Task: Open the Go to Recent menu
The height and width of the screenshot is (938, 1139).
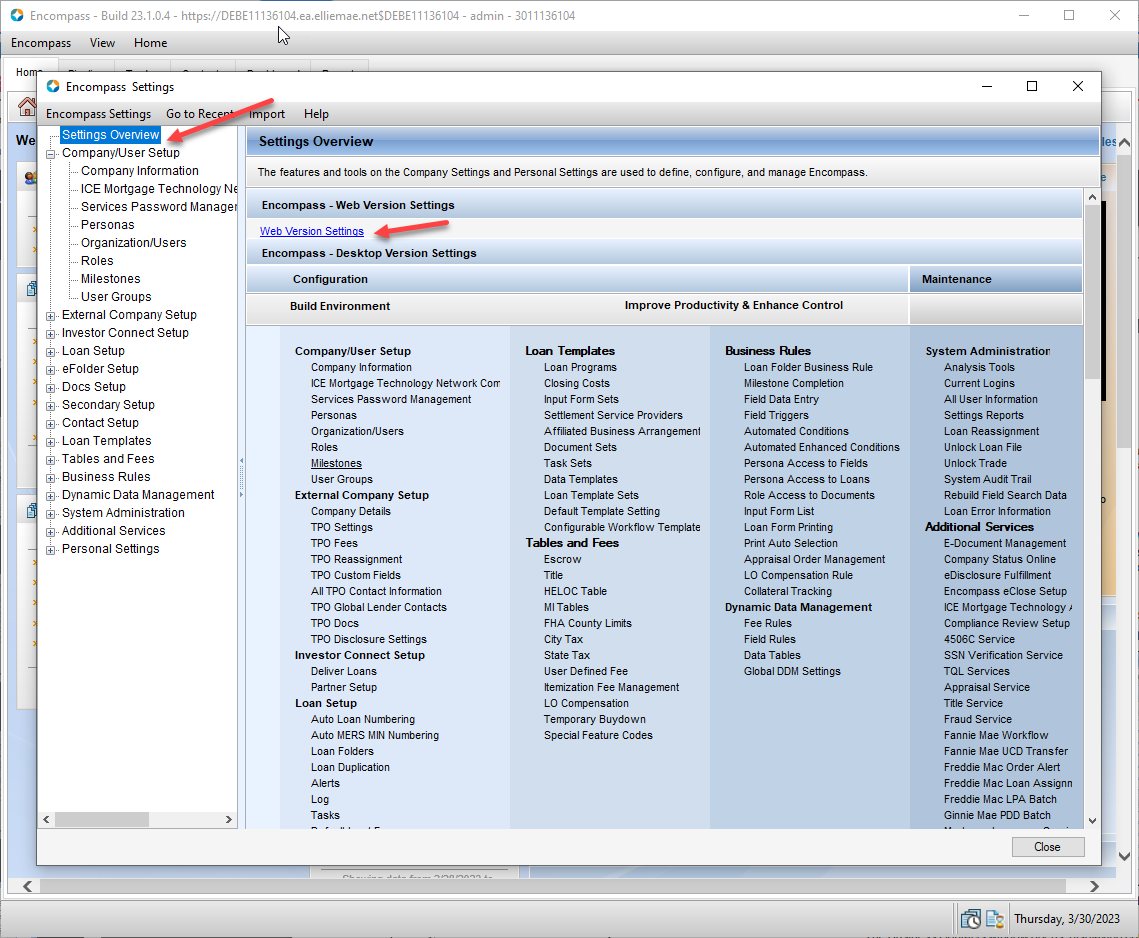Action: pyautogui.click(x=200, y=114)
